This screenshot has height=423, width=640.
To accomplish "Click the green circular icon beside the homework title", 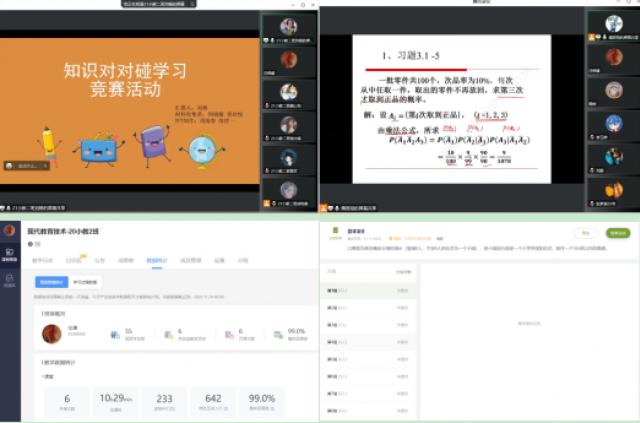I will click(x=338, y=231).
